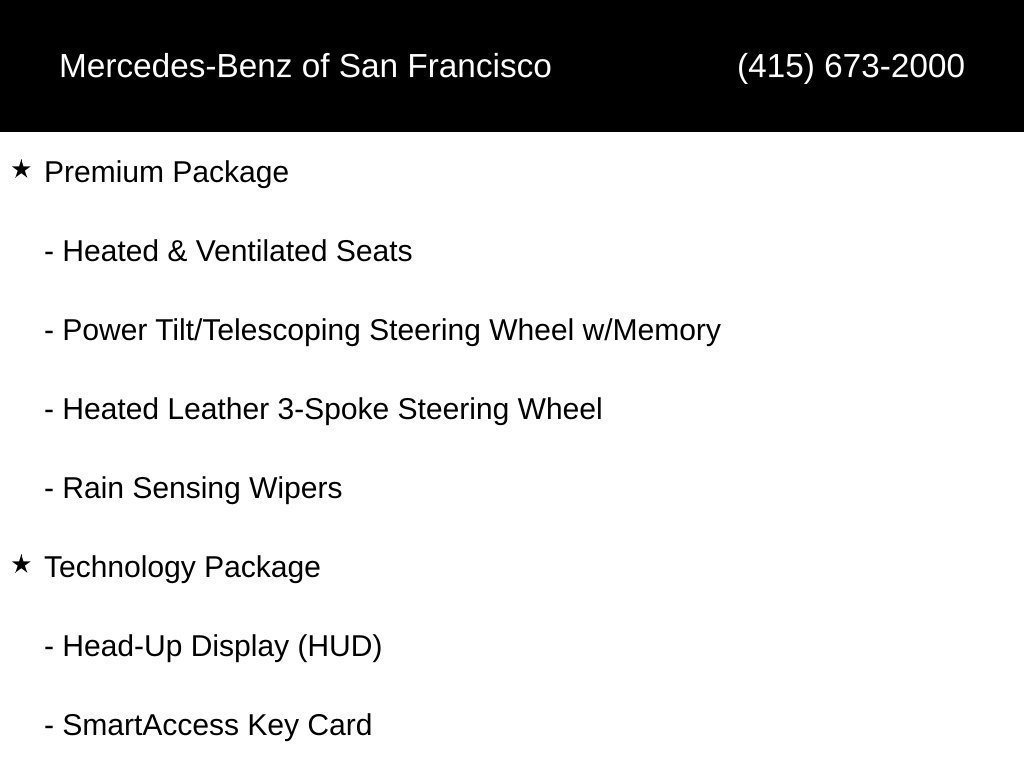Click the (415) 673-2000 phone number
The width and height of the screenshot is (1024, 768).
pyautogui.click(x=851, y=66)
